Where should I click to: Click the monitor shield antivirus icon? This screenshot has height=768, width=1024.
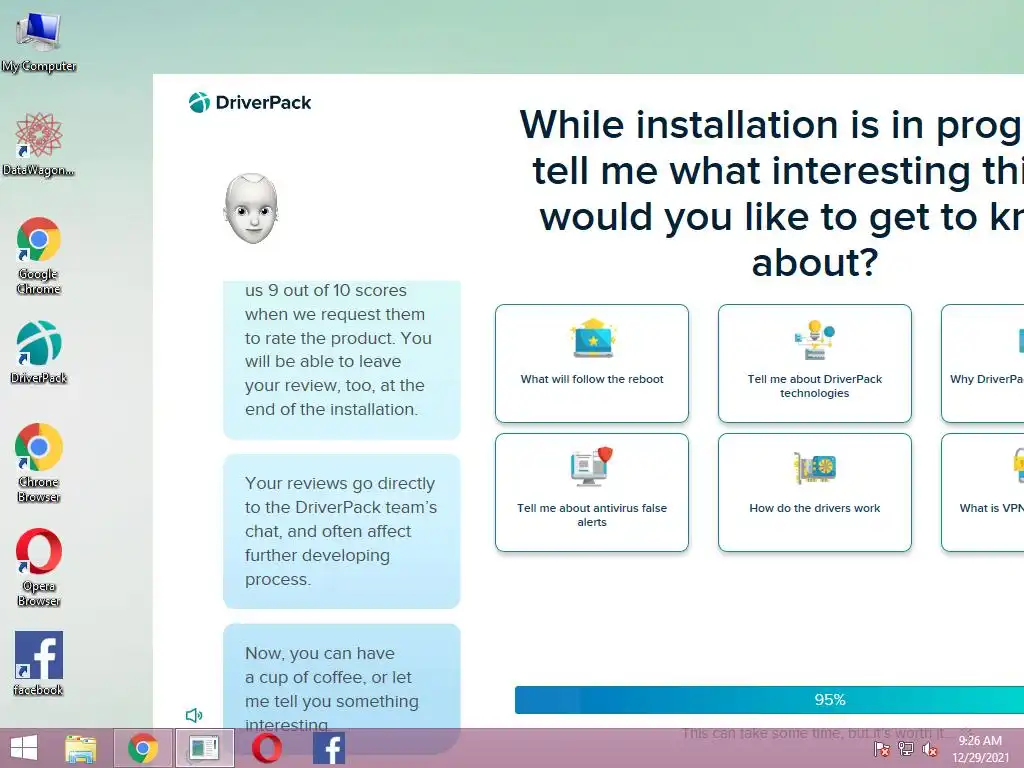(x=592, y=466)
